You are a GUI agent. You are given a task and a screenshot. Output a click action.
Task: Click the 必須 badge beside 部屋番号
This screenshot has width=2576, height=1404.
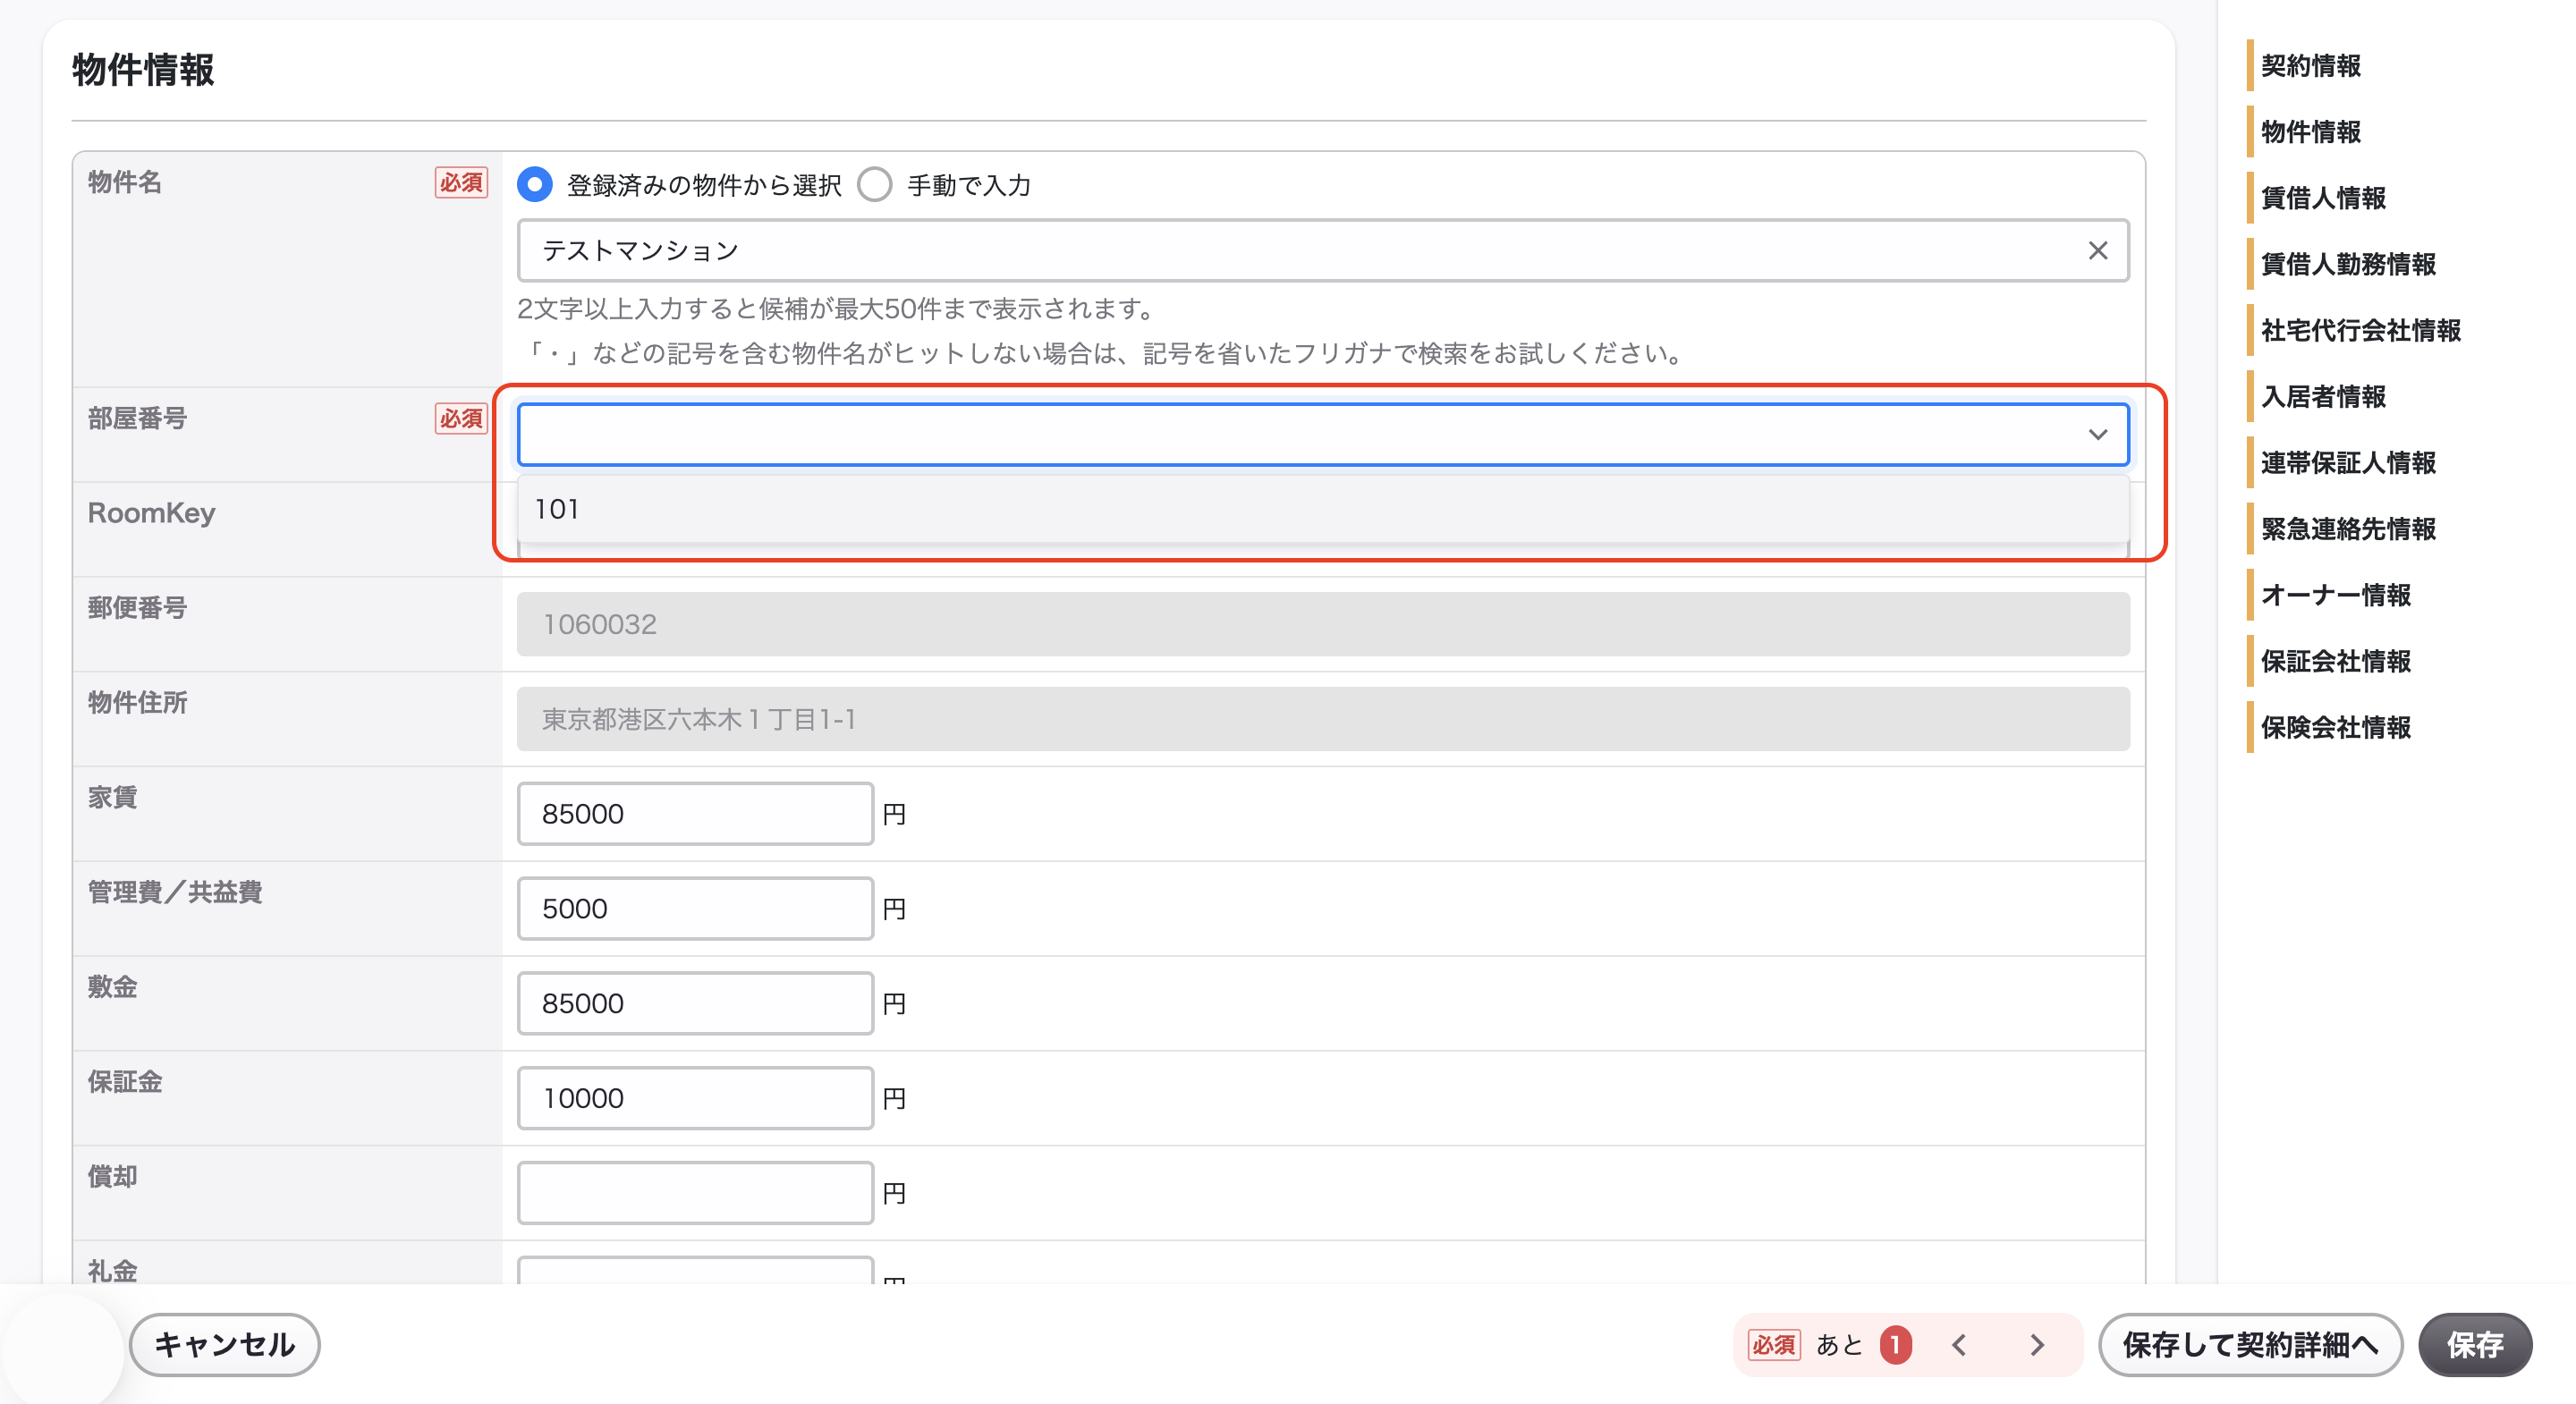[461, 419]
